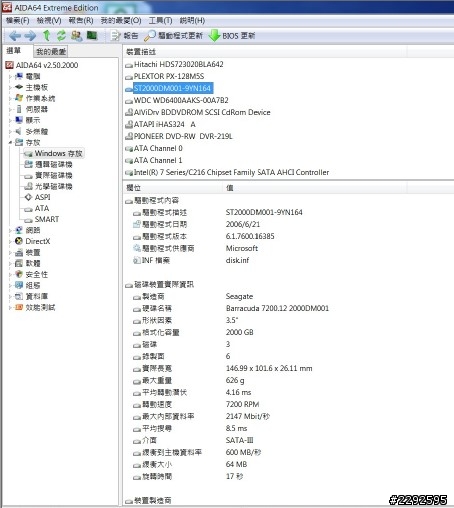This screenshot has width=454, height=508.
Task: Select the ASPI tree item
Action: (43, 197)
